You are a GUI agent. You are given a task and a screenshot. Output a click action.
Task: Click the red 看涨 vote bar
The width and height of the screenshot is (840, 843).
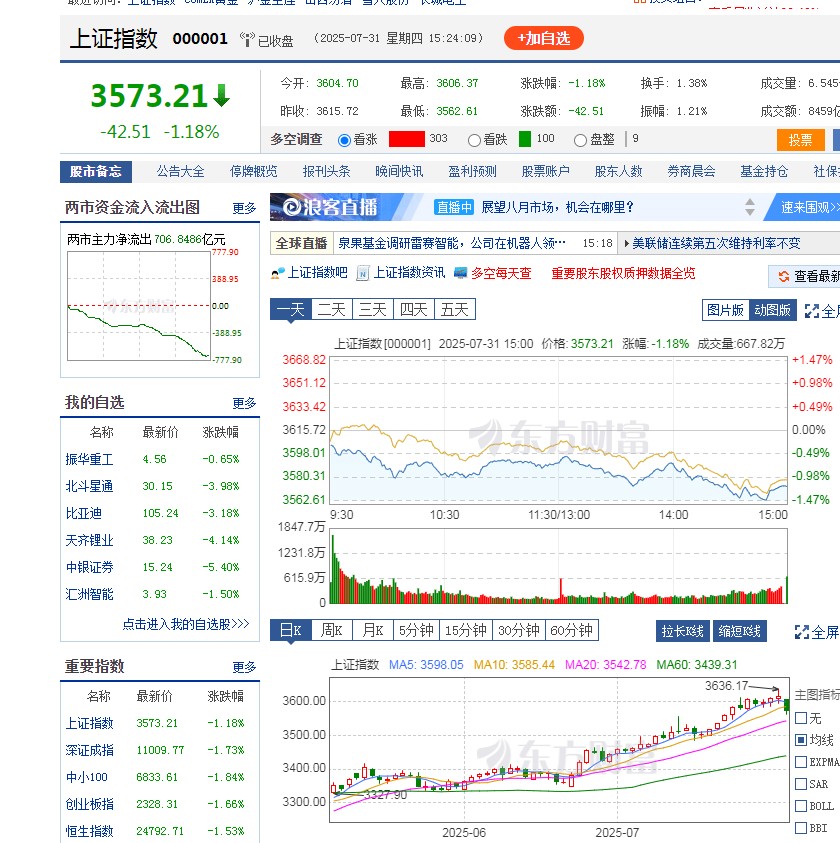tap(408, 140)
